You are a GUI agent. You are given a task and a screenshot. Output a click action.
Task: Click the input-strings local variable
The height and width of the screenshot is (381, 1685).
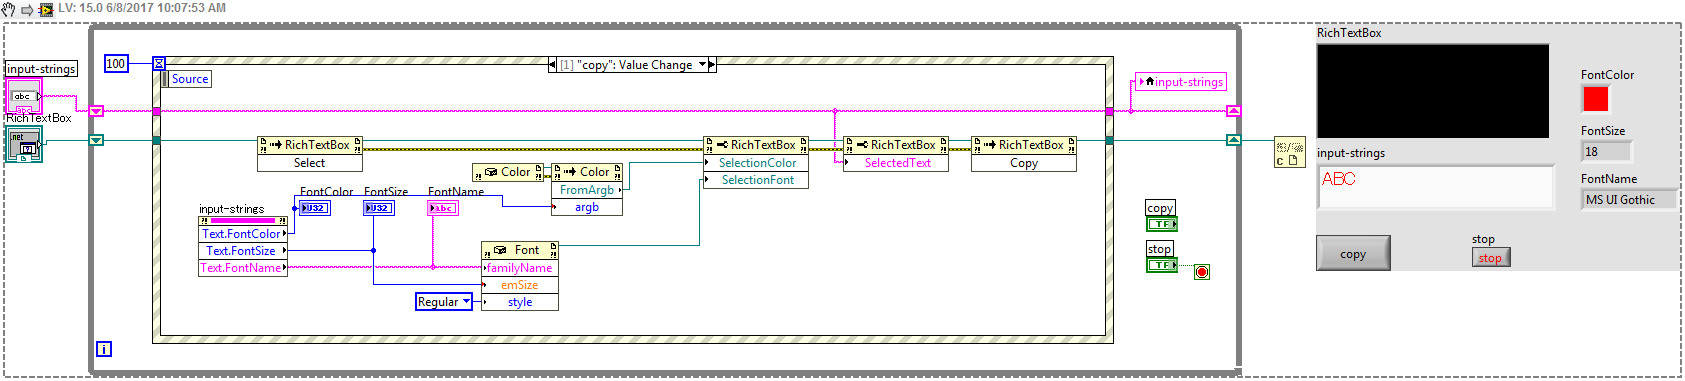(1181, 82)
